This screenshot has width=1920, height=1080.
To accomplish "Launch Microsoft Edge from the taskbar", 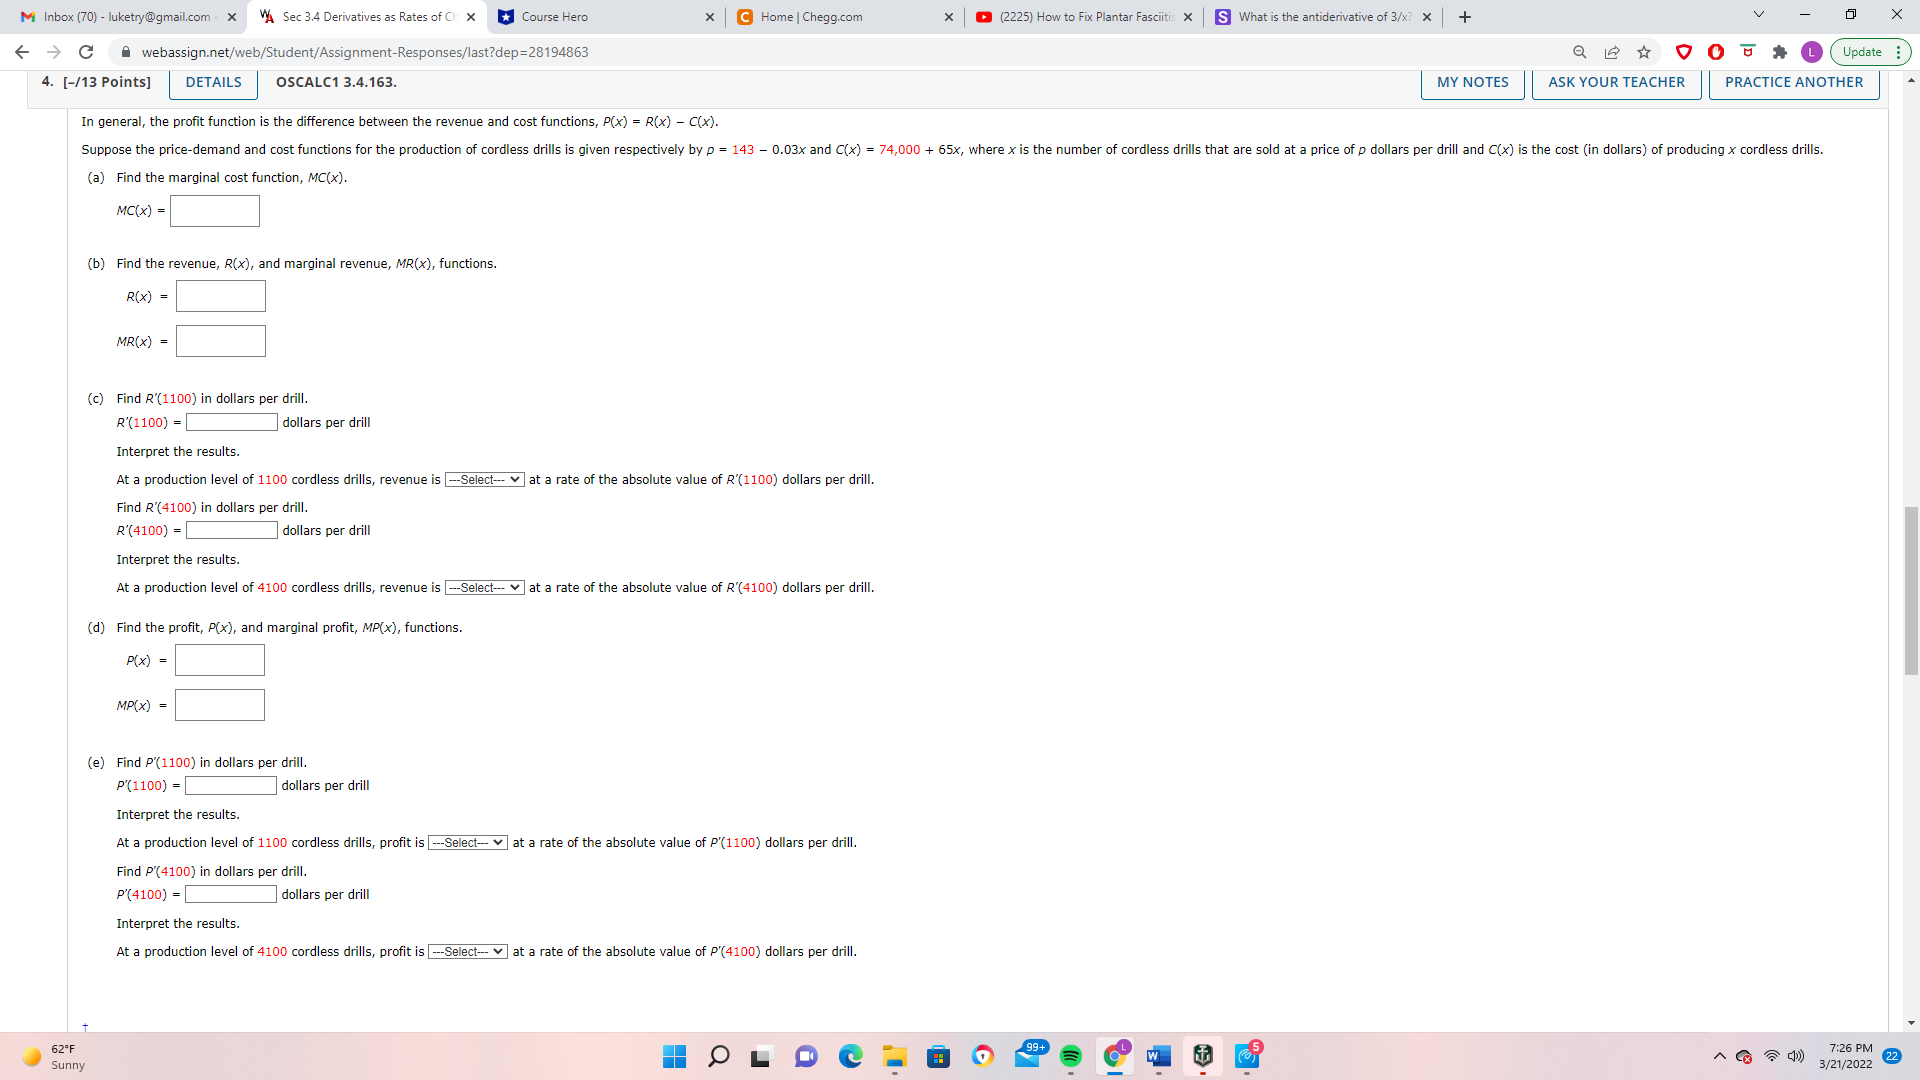I will click(x=852, y=1056).
